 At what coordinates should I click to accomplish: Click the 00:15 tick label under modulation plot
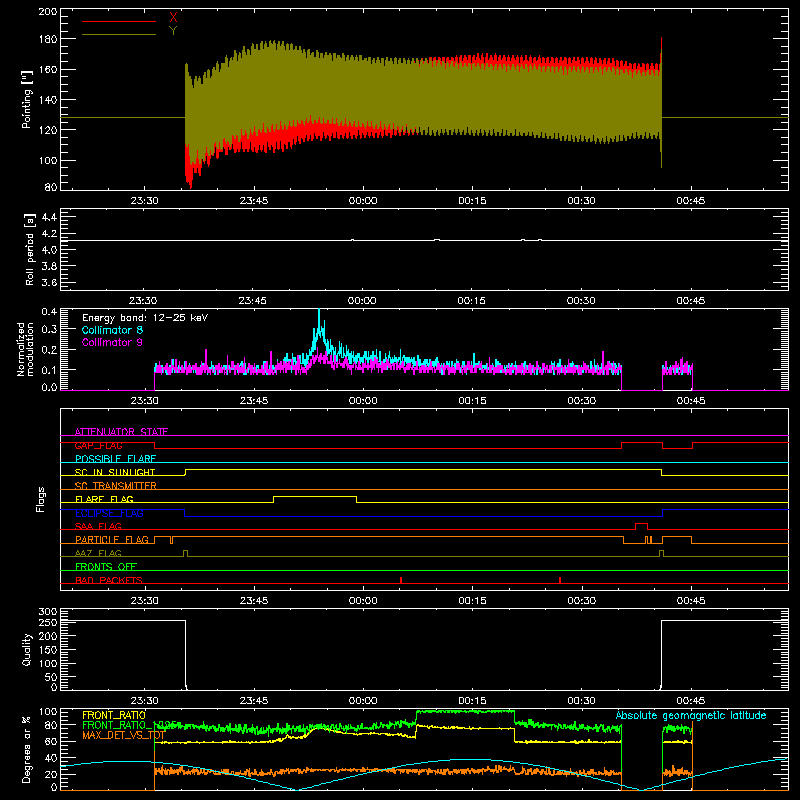(x=472, y=401)
